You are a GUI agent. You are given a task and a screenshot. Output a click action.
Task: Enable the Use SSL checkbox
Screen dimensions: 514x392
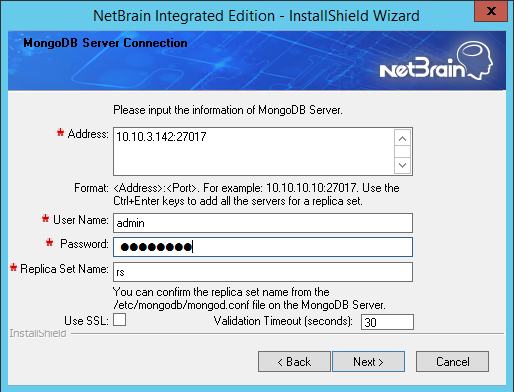119,320
